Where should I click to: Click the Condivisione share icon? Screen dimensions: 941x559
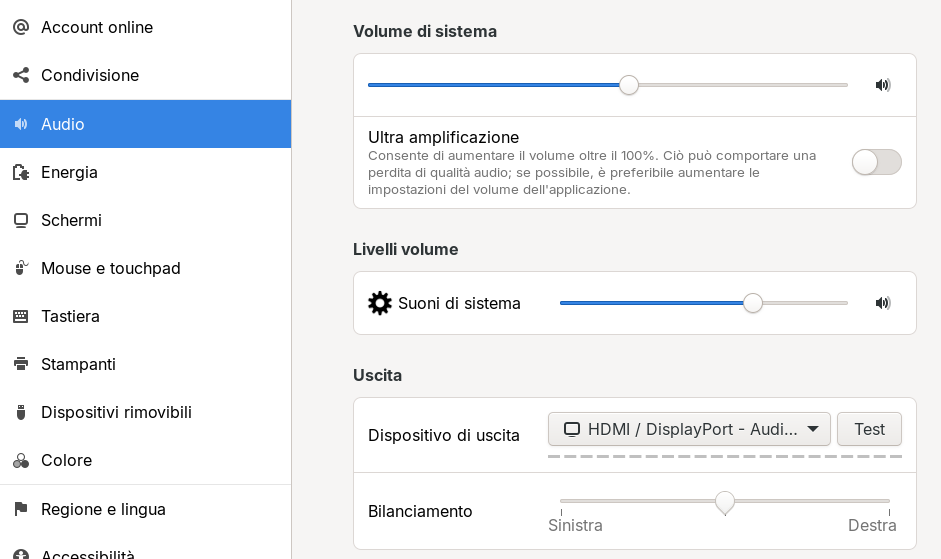pos(21,75)
